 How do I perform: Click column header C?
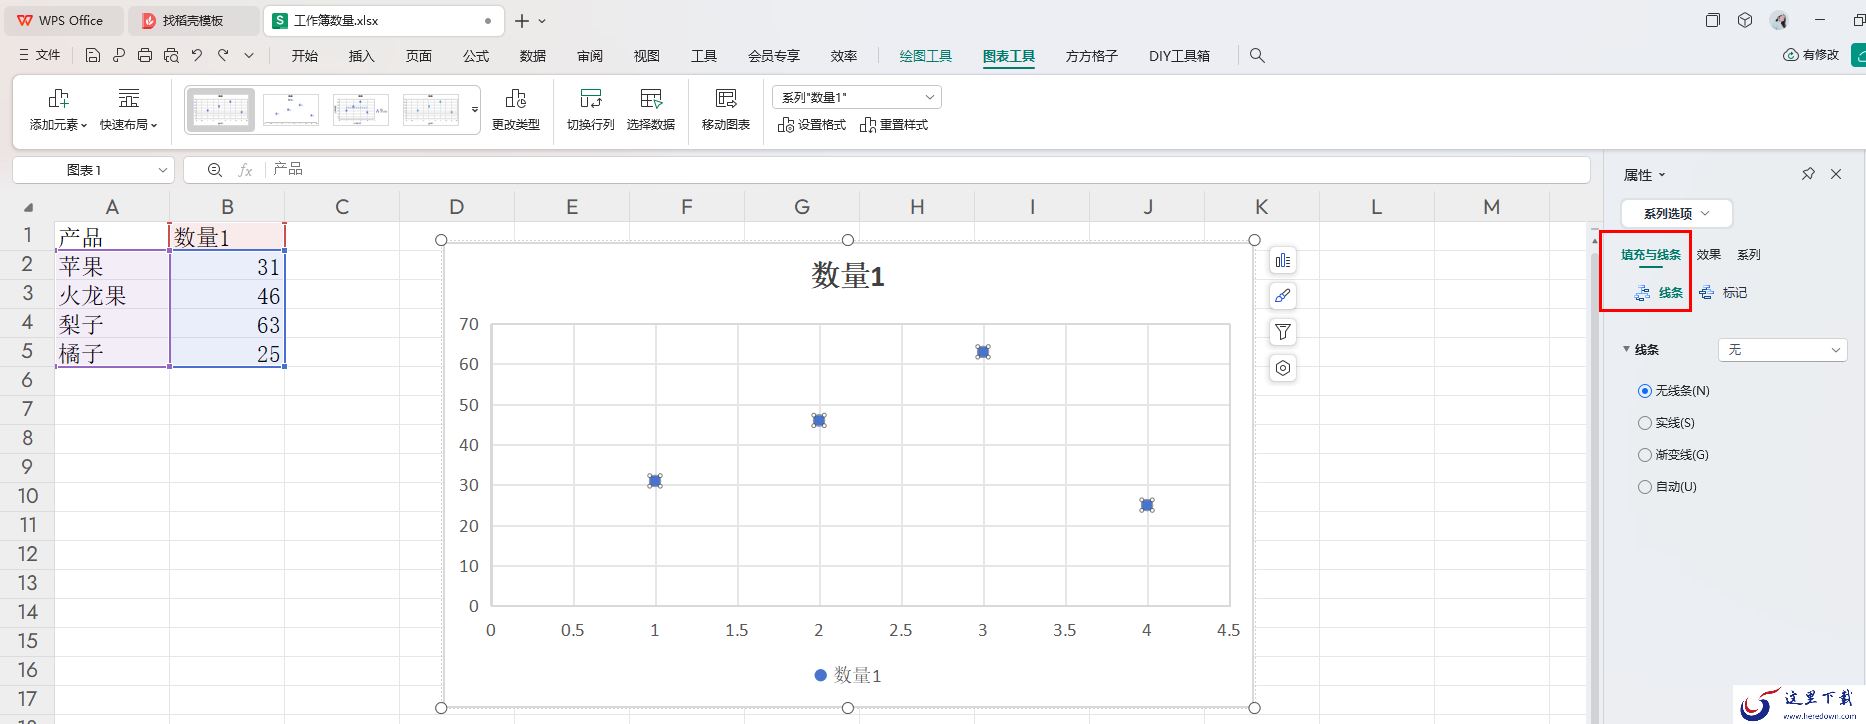pos(342,207)
